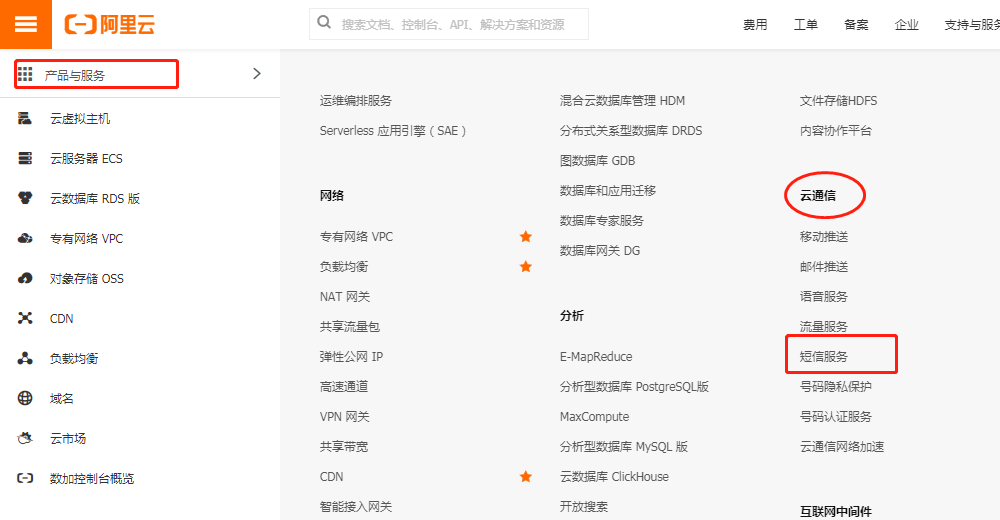Click the CDN sidebar icon
Viewport: 1000px width, 520px height.
click(x=25, y=318)
